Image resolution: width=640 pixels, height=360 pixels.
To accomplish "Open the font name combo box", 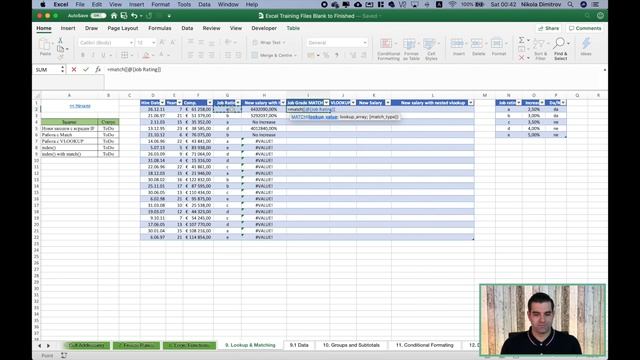I will 106,42.
